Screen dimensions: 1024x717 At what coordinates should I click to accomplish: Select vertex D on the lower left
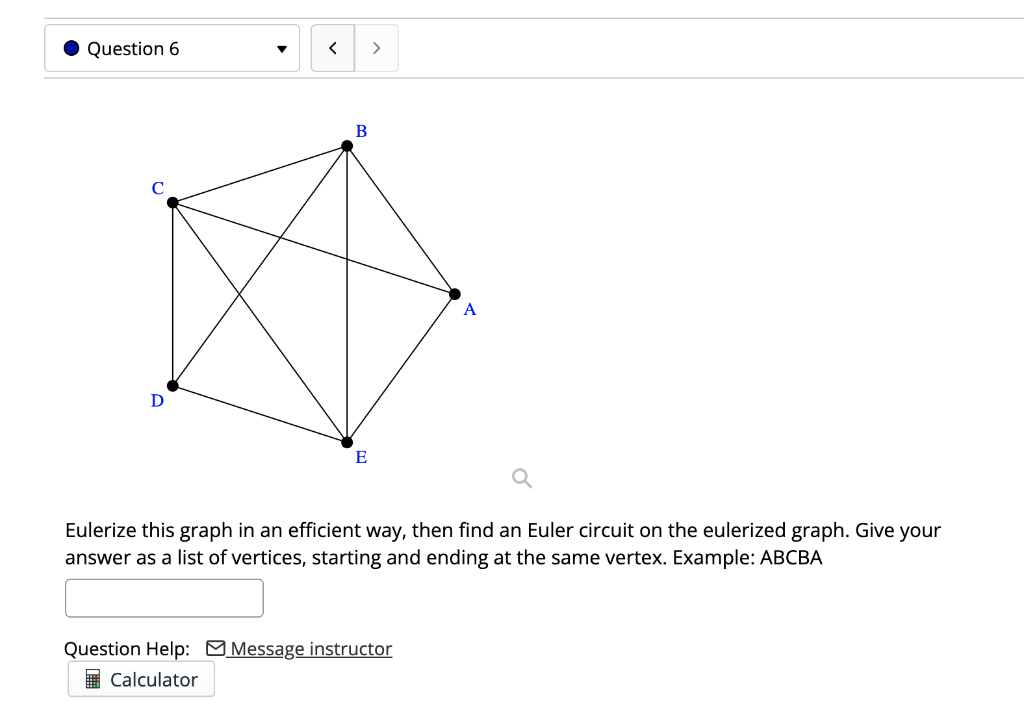point(174,384)
